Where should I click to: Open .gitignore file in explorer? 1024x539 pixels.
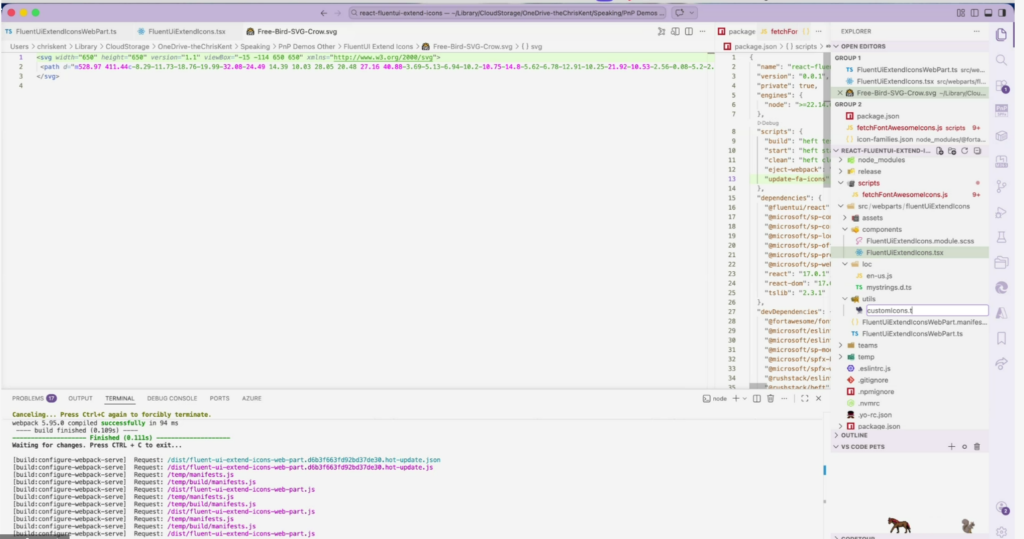tap(872, 380)
